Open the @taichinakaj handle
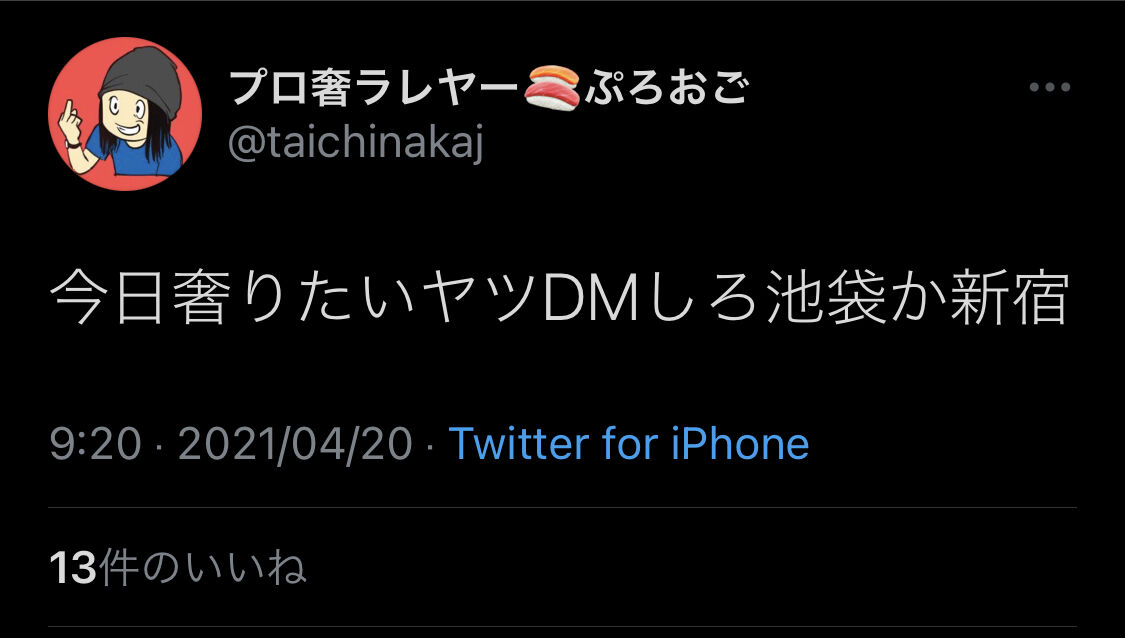 355,141
